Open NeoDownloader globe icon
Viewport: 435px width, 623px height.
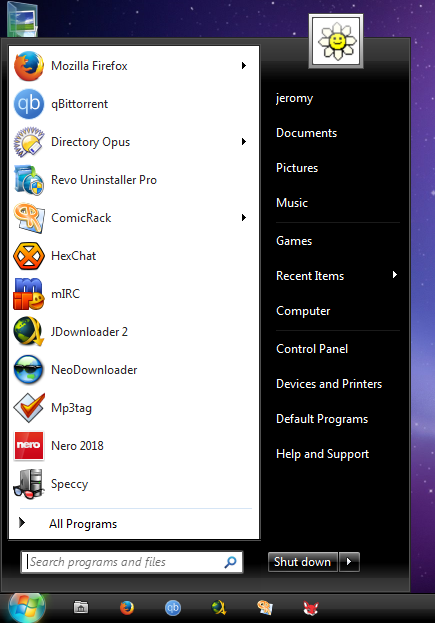coord(29,370)
